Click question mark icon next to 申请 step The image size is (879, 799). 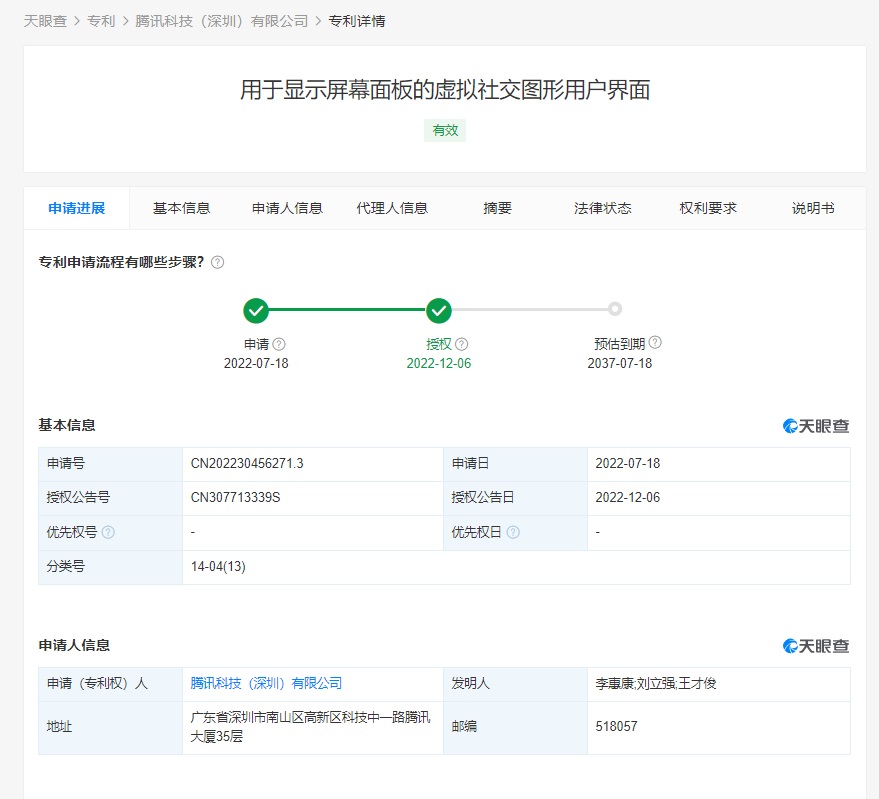pos(279,344)
